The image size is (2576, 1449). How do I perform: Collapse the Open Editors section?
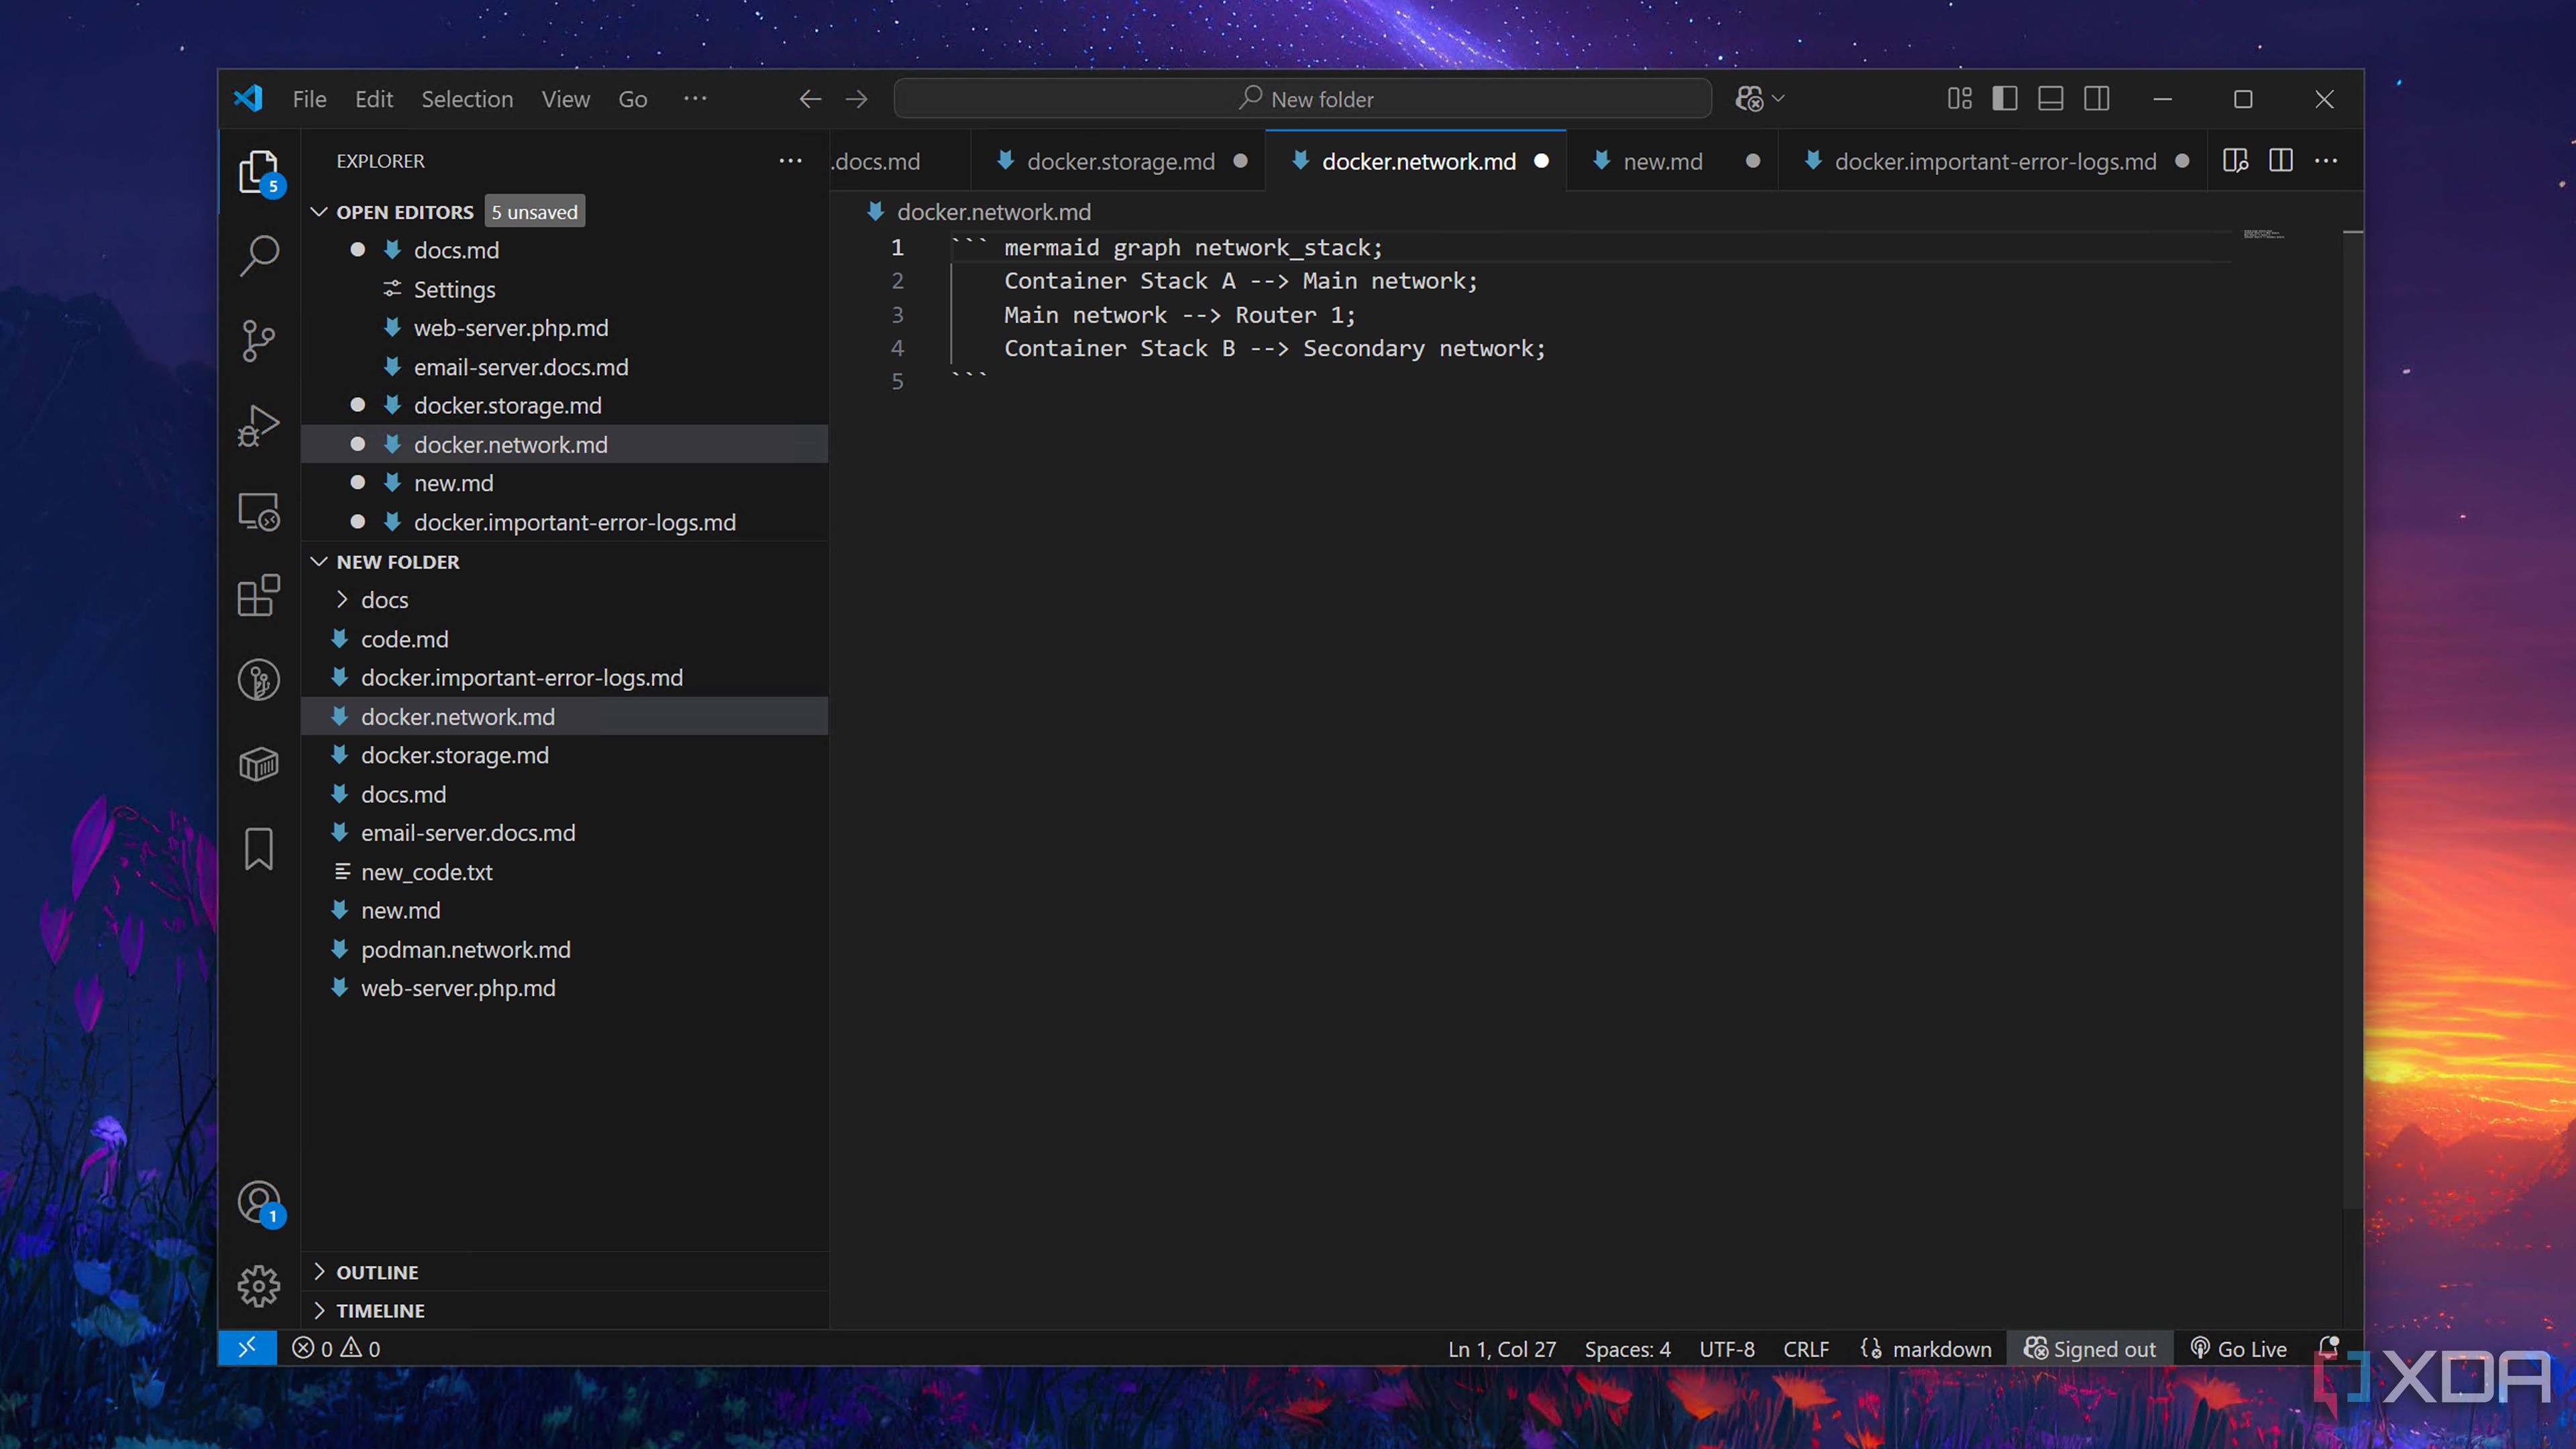tap(319, 212)
